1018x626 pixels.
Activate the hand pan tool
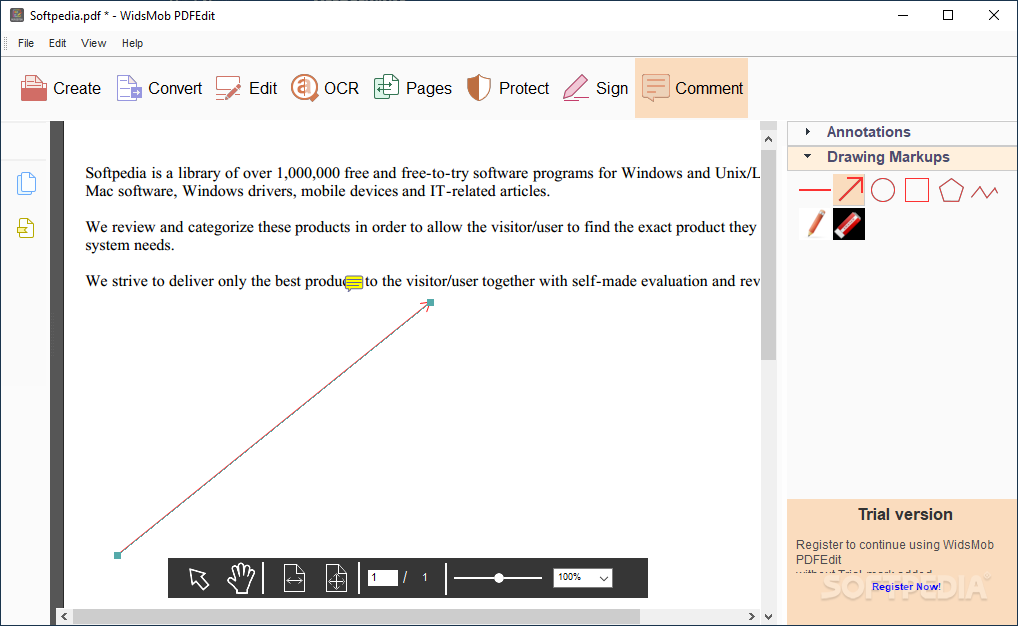tap(241, 578)
